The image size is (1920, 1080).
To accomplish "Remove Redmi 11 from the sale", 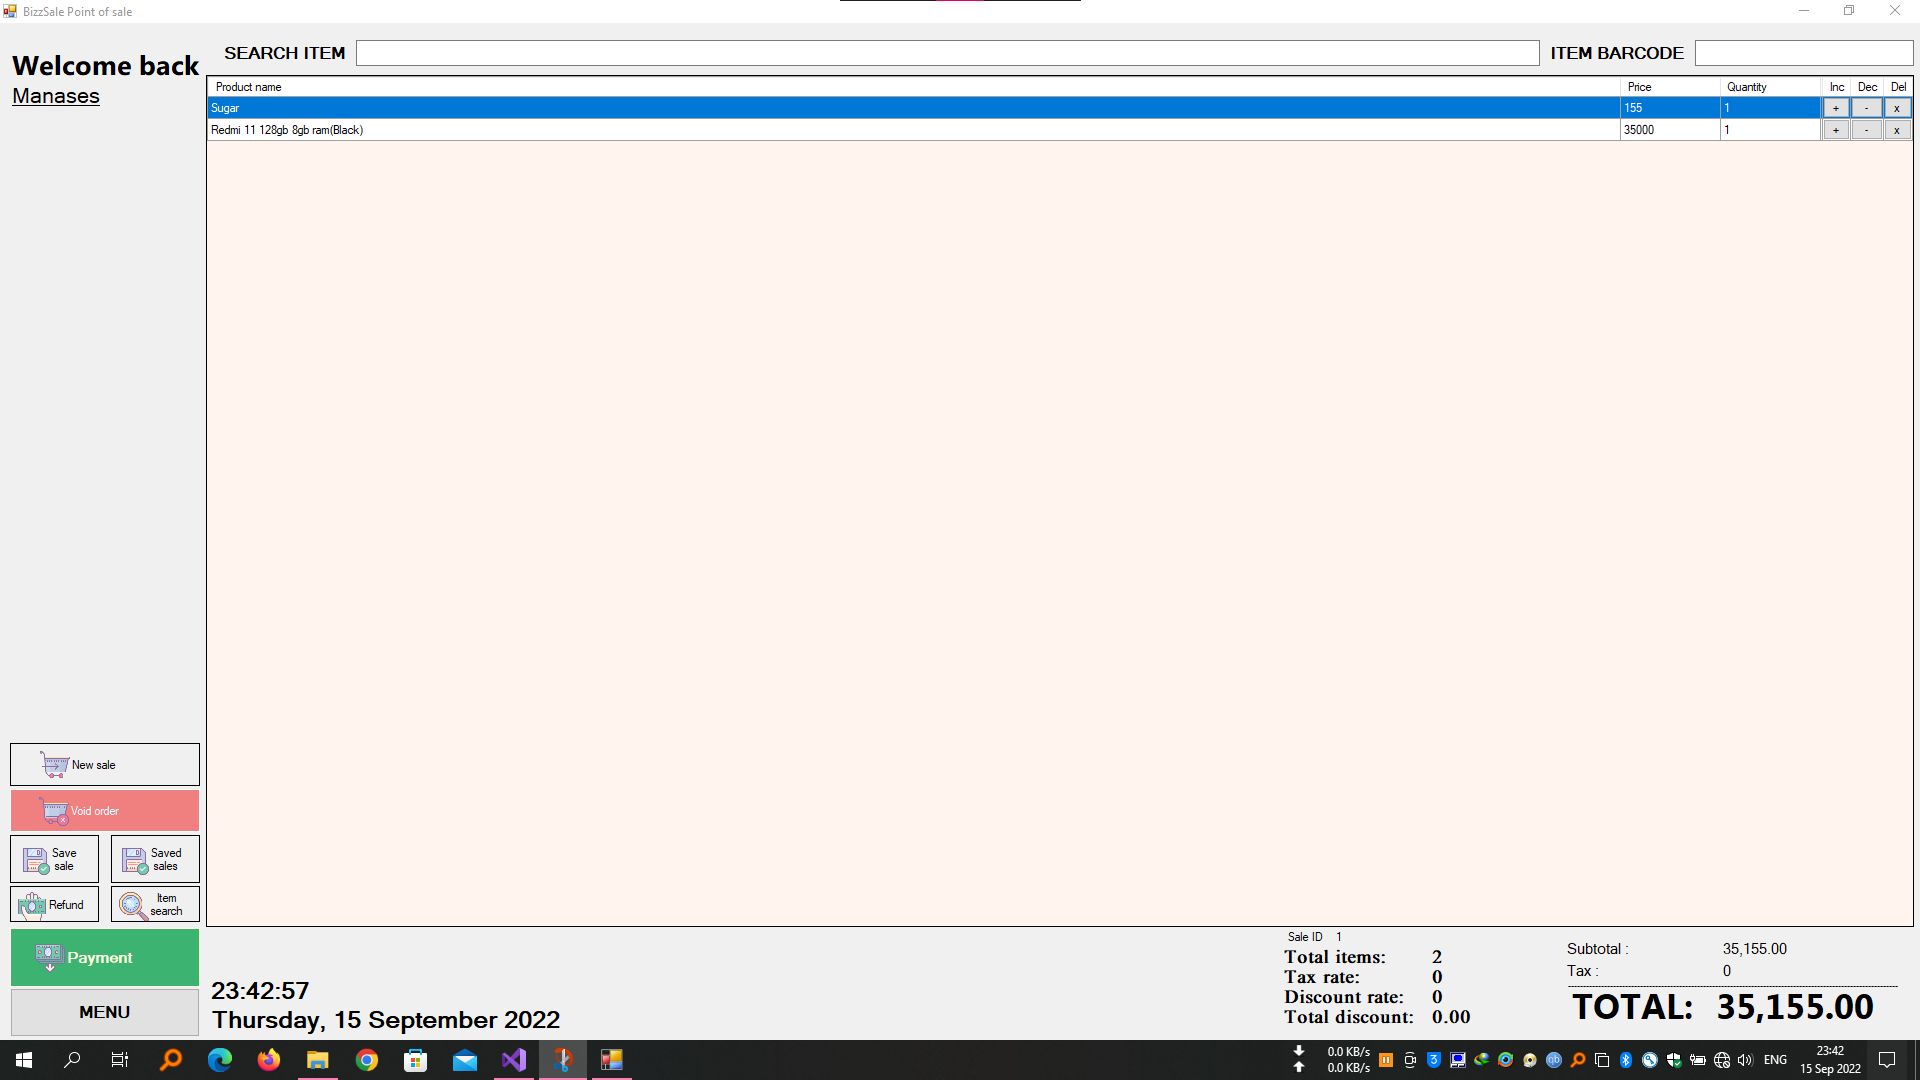I will (x=1896, y=130).
